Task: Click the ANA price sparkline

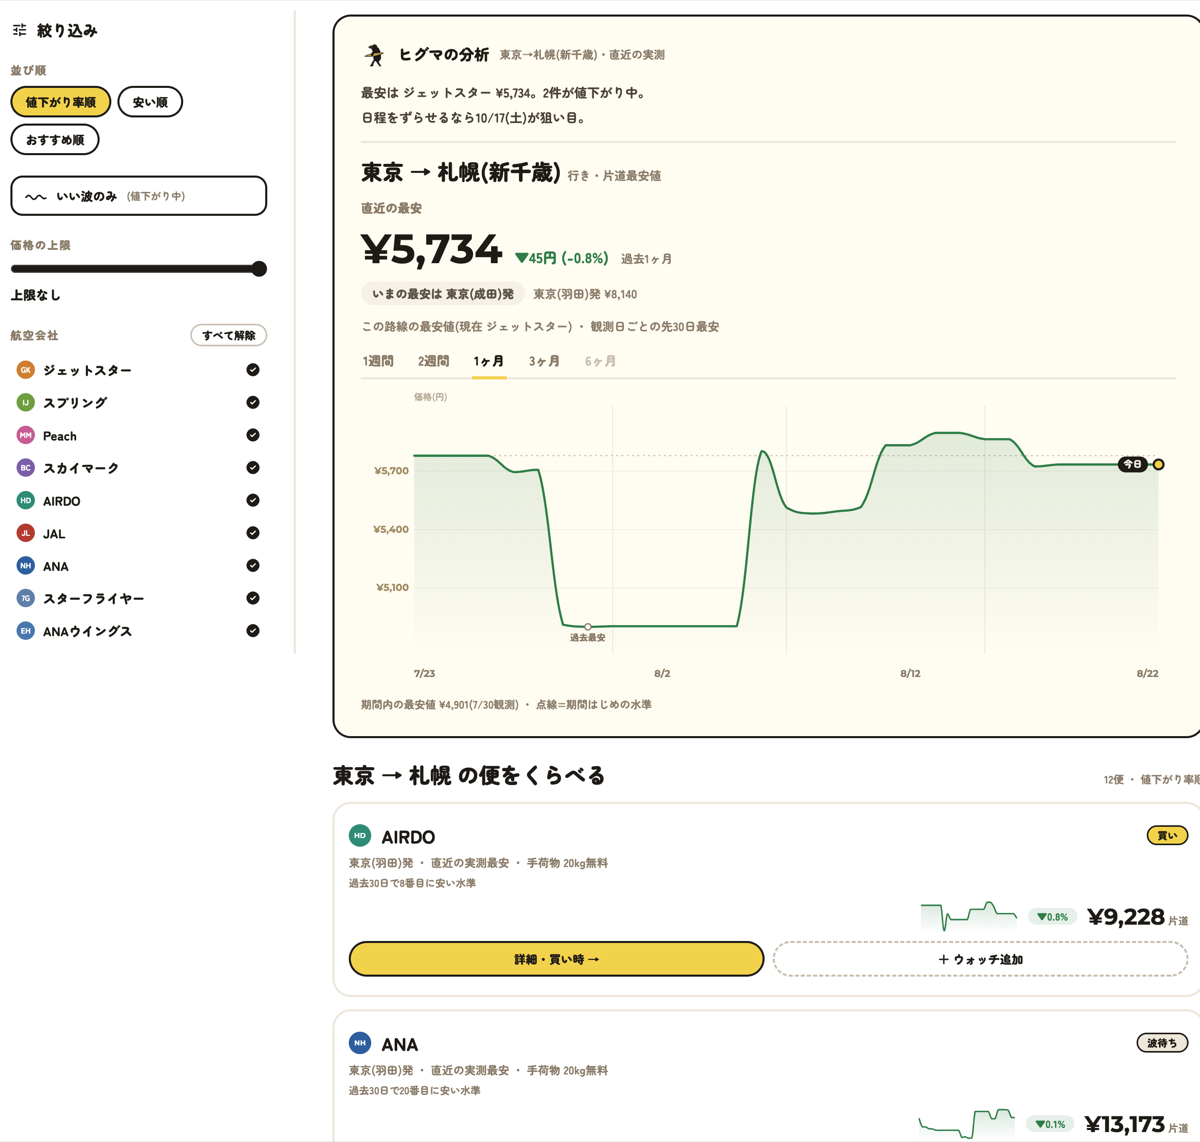Action: click(966, 1123)
